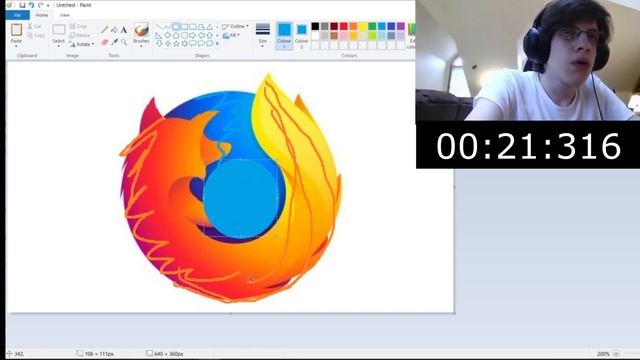Viewport: 640px width, 360px height.
Task: Pick the yellow colour swatch
Action: coord(362,27)
